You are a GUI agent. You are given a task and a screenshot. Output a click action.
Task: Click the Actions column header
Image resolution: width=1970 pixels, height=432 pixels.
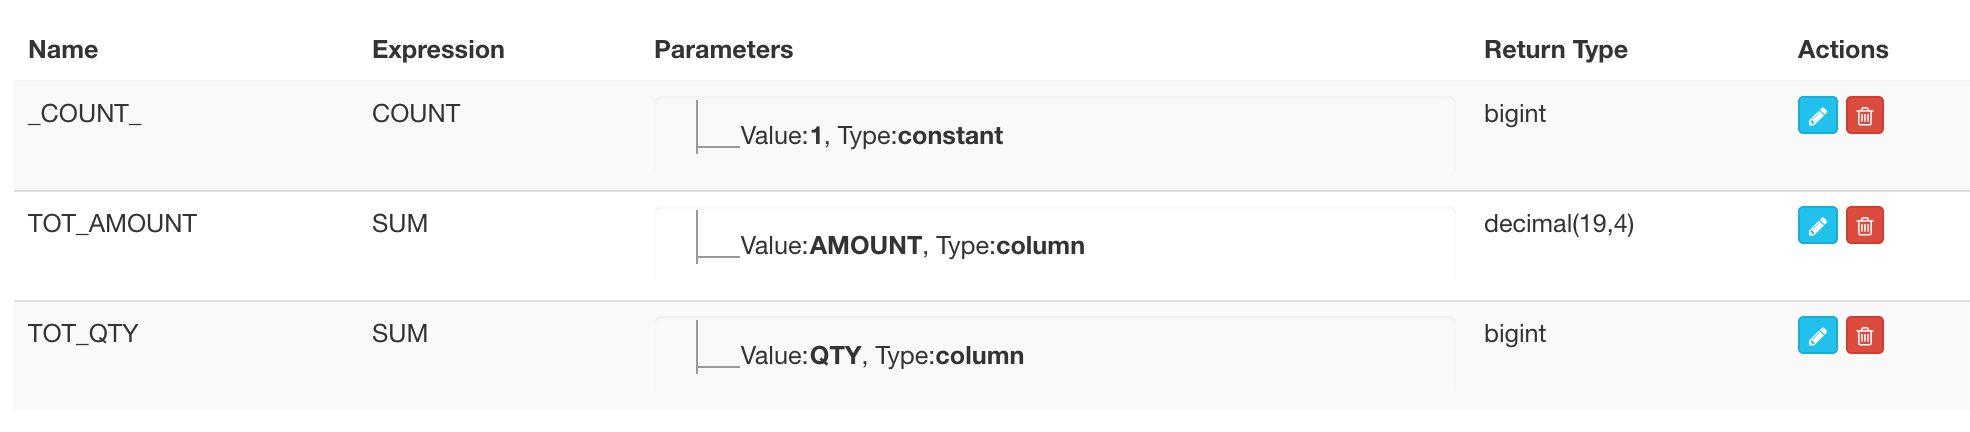(1842, 50)
